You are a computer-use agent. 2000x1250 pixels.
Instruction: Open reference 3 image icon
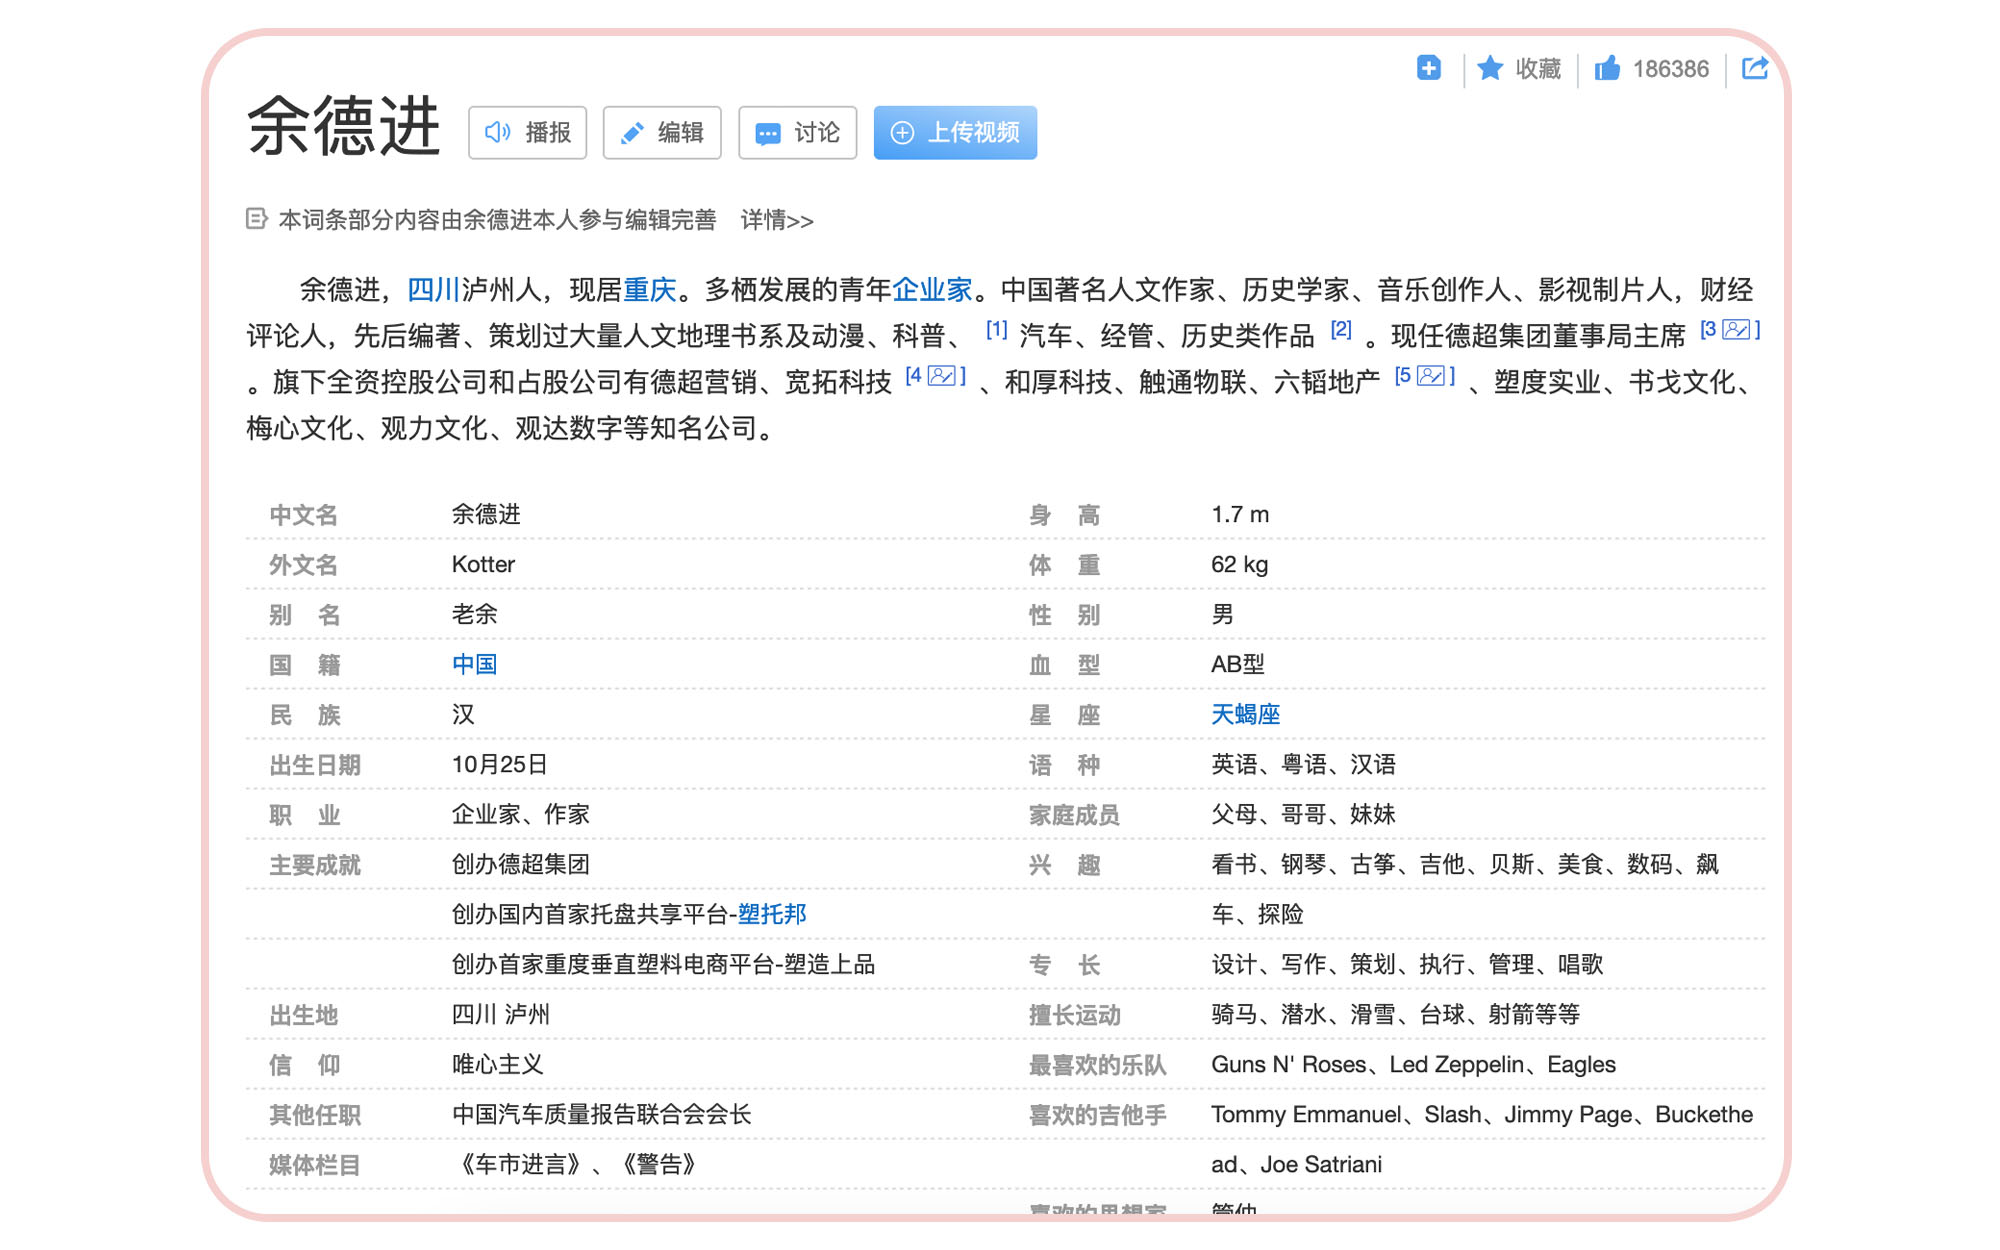(x=1736, y=330)
